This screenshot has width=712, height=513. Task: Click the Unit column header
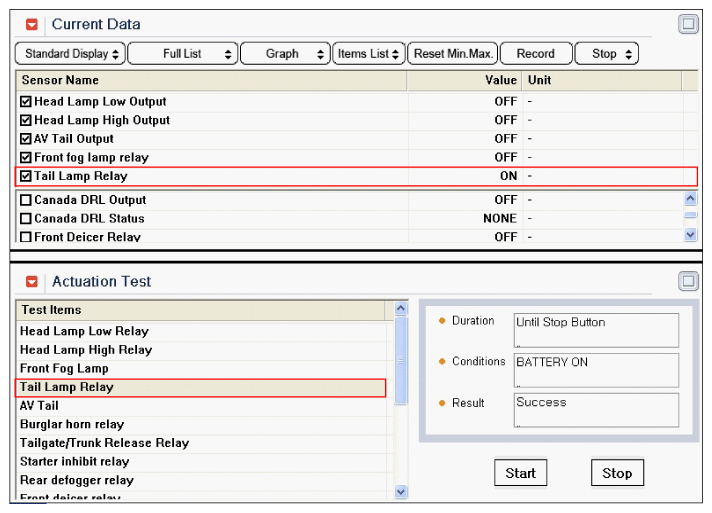pyautogui.click(x=602, y=80)
